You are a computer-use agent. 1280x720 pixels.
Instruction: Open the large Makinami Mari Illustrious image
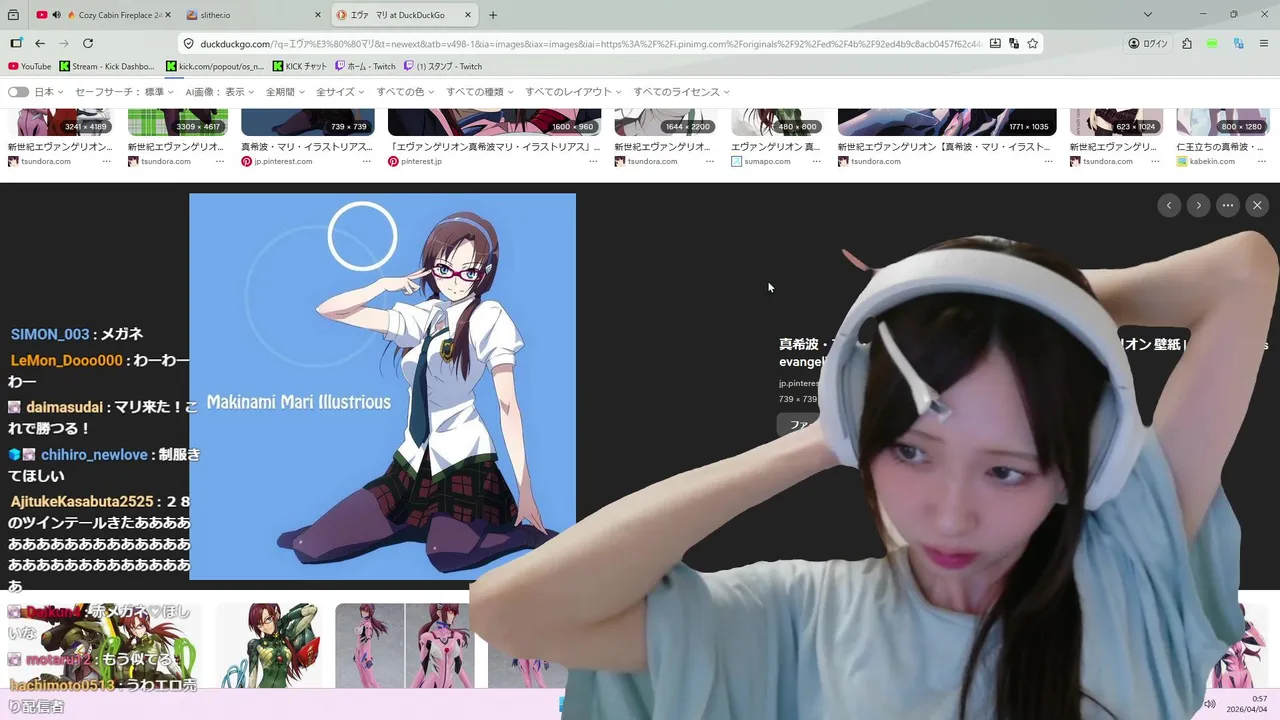[x=382, y=386]
